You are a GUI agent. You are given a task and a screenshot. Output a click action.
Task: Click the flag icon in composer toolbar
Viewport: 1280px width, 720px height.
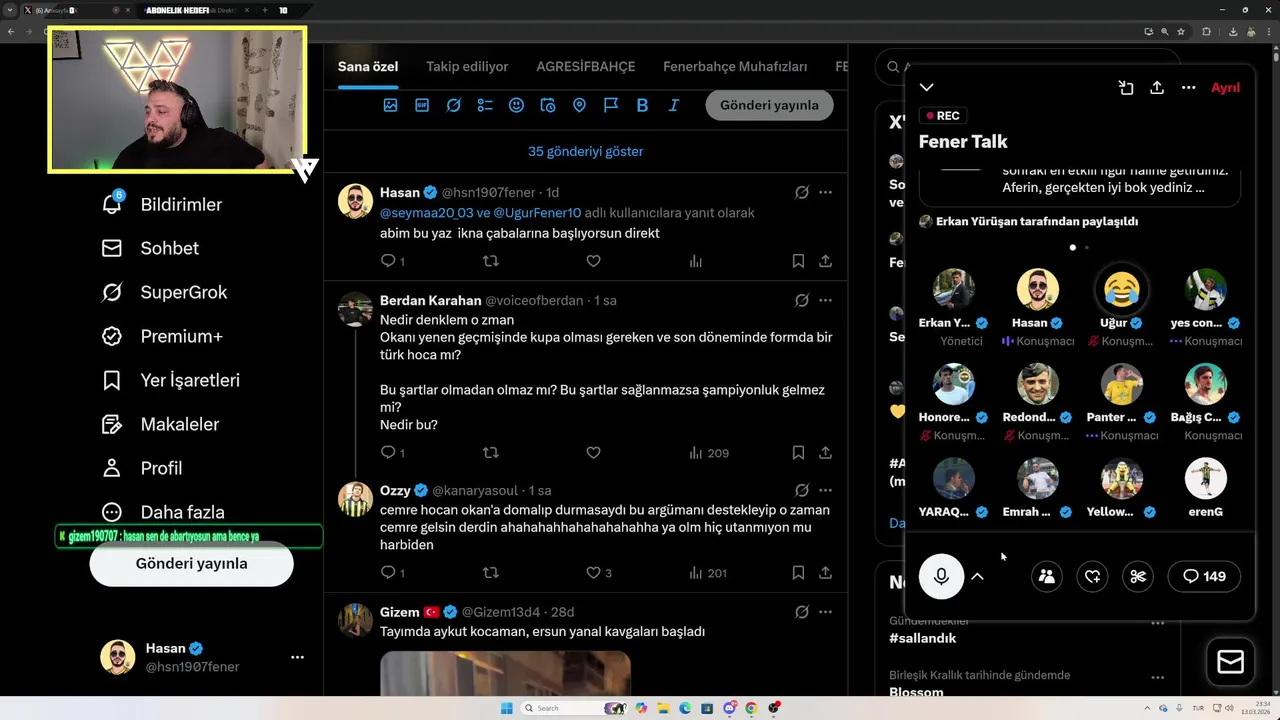pos(611,105)
